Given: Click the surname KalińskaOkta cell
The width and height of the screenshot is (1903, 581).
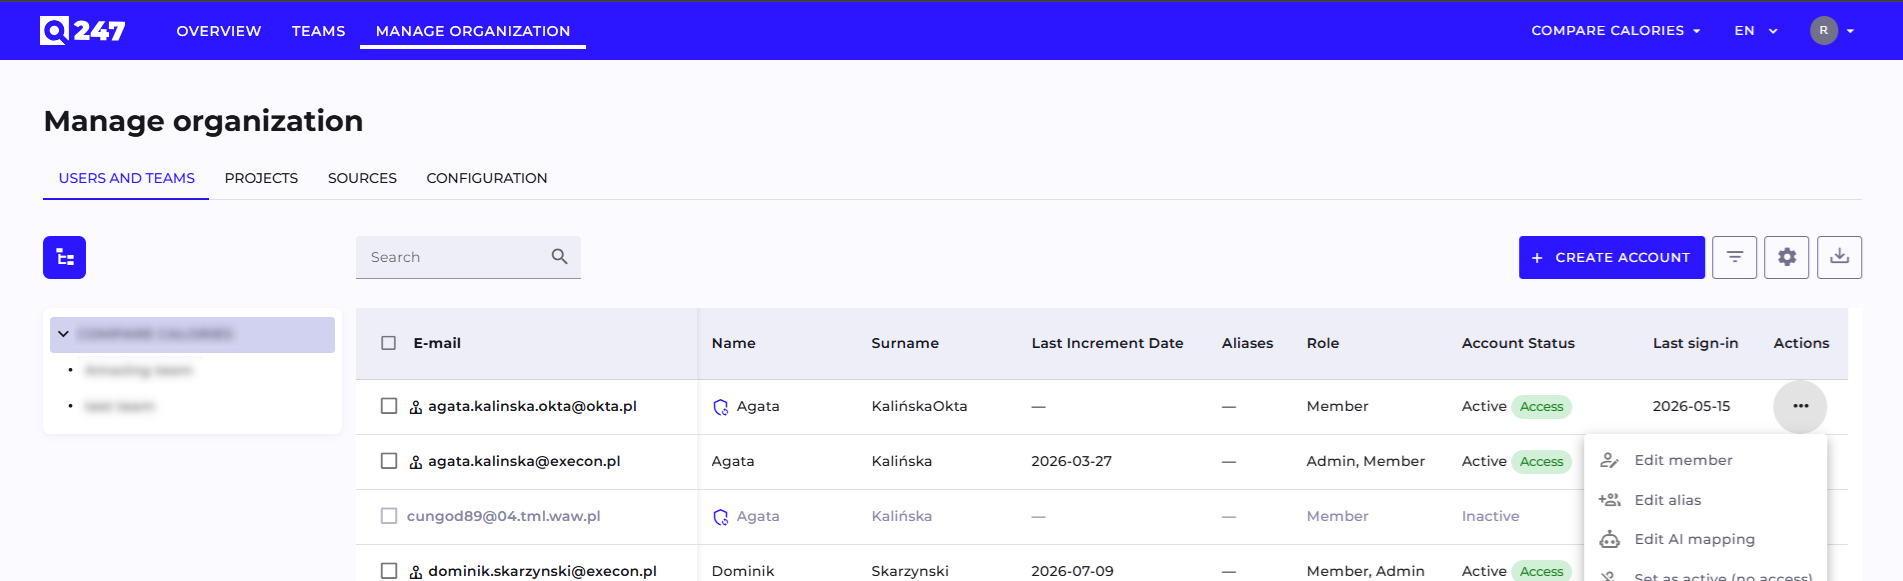Looking at the screenshot, I should click(x=919, y=406).
